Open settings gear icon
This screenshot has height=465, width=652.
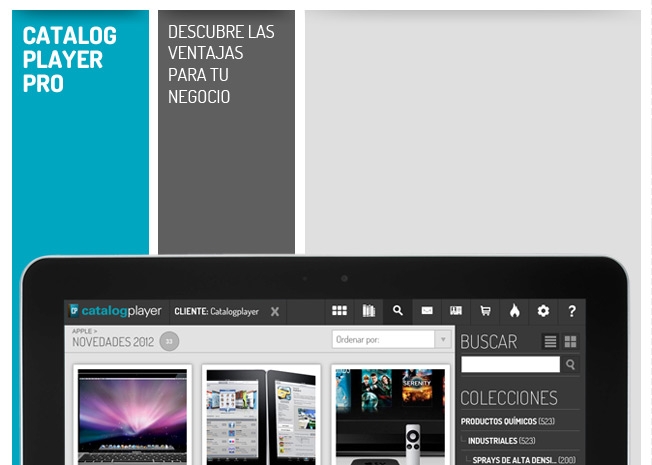[x=543, y=311]
